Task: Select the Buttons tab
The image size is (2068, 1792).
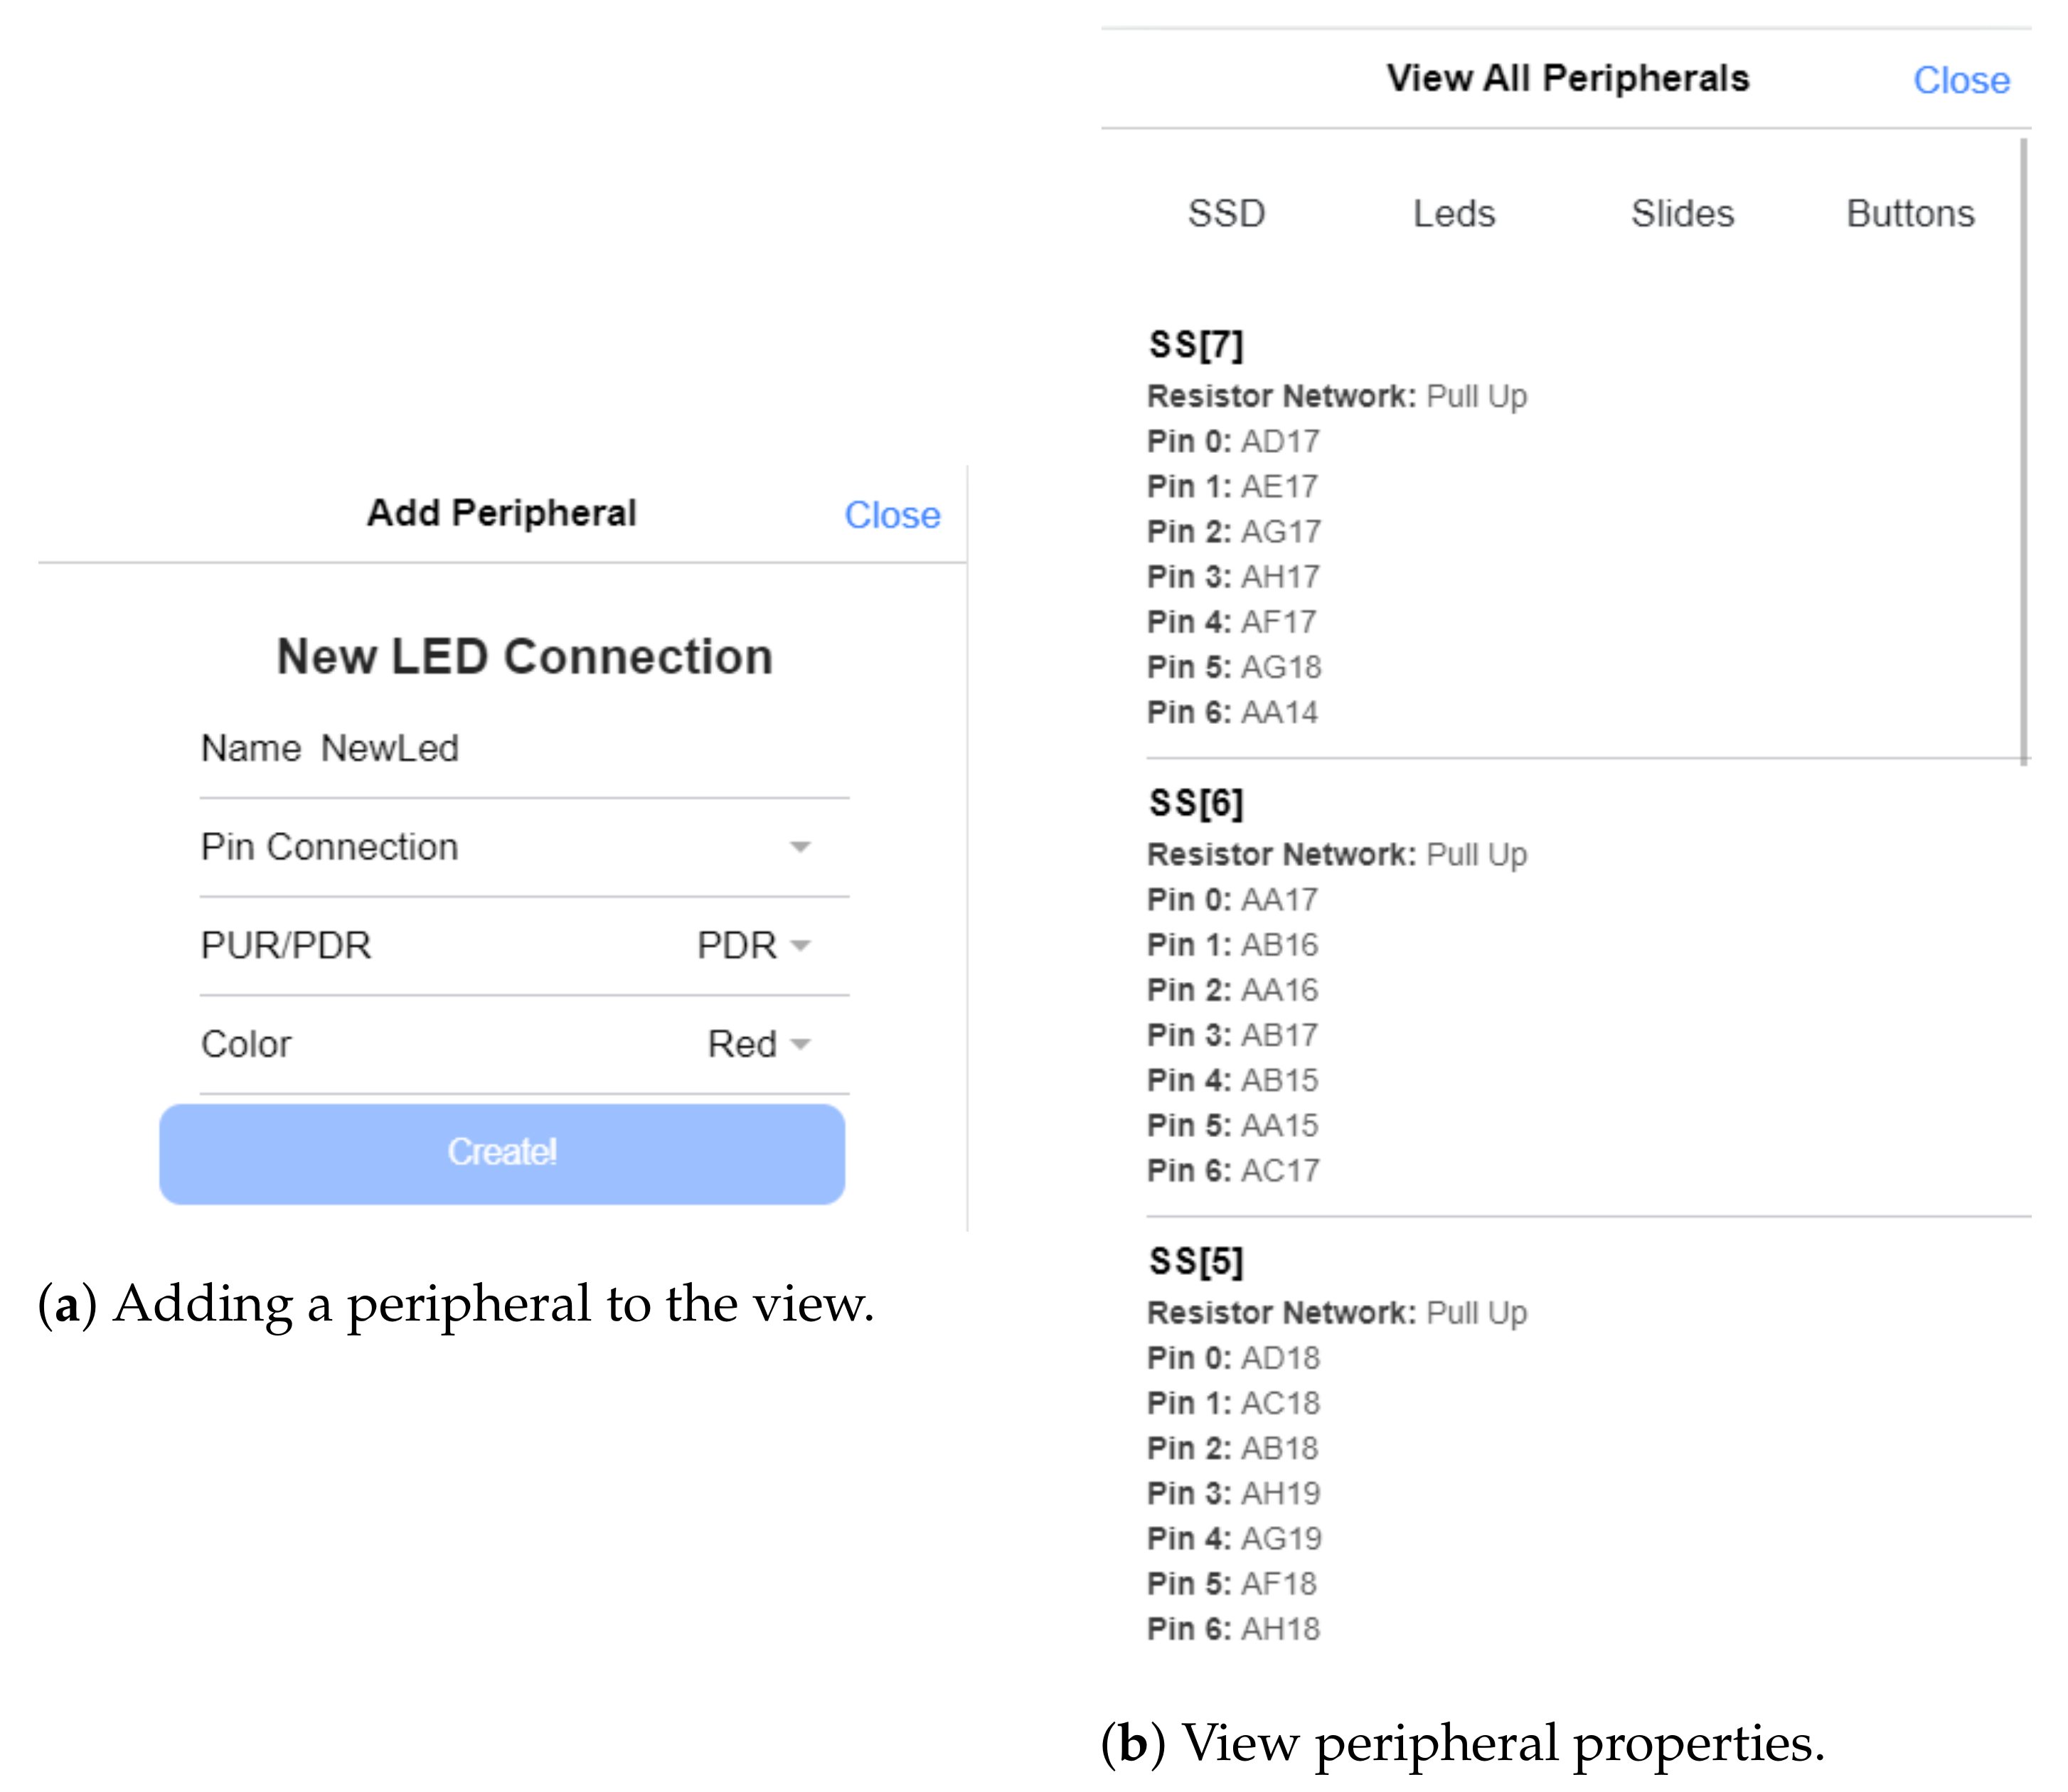Action: click(x=1910, y=214)
